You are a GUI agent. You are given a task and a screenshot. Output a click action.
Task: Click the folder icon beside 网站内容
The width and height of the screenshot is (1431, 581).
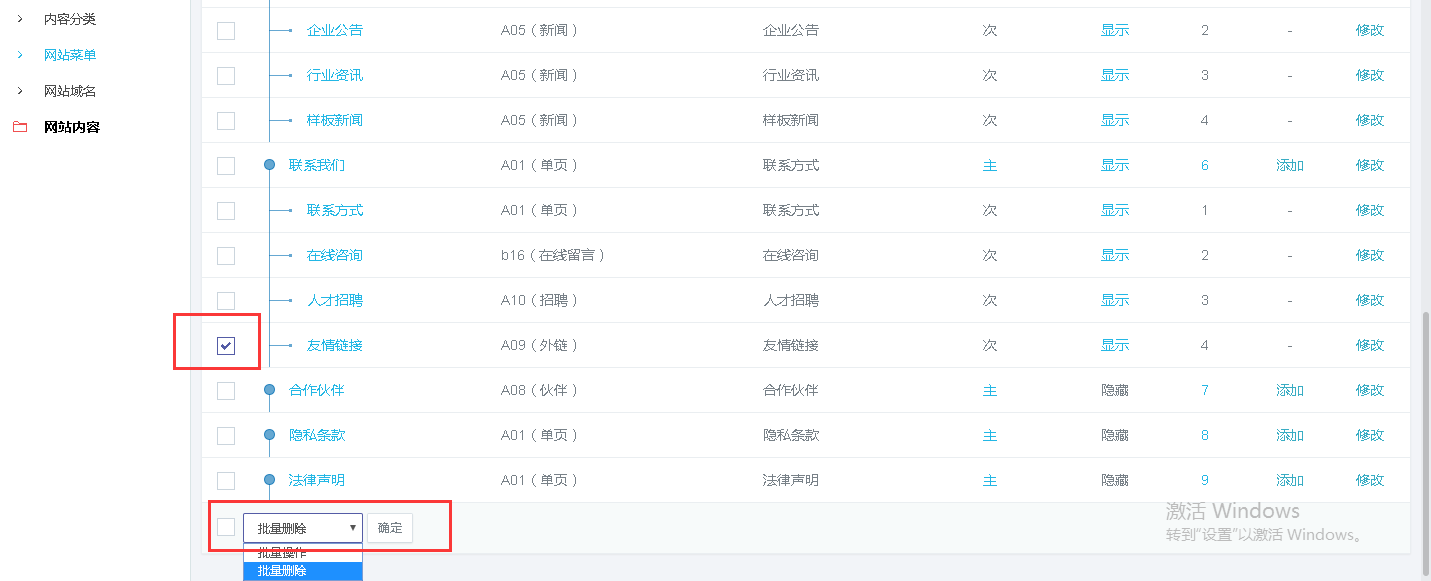click(19, 127)
